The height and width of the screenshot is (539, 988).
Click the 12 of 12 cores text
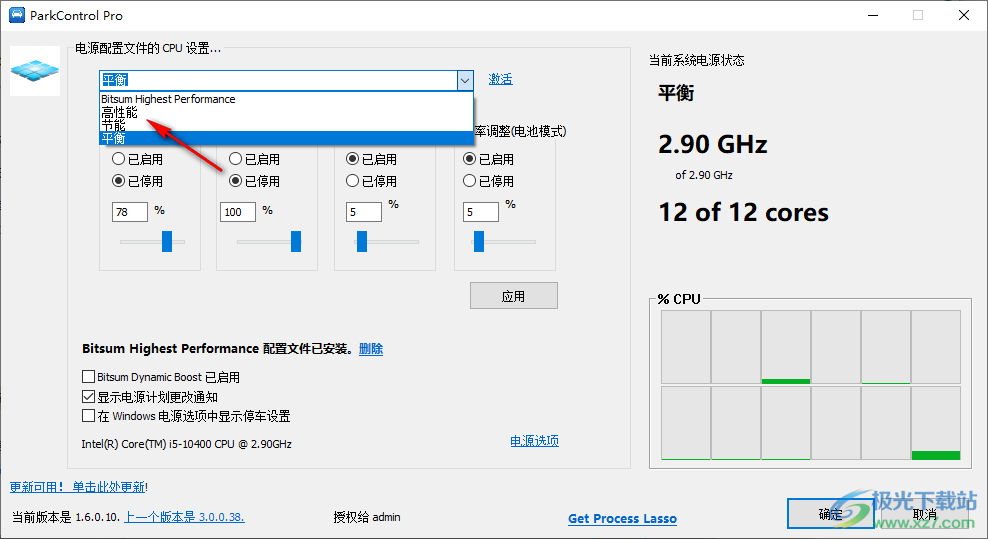(744, 212)
